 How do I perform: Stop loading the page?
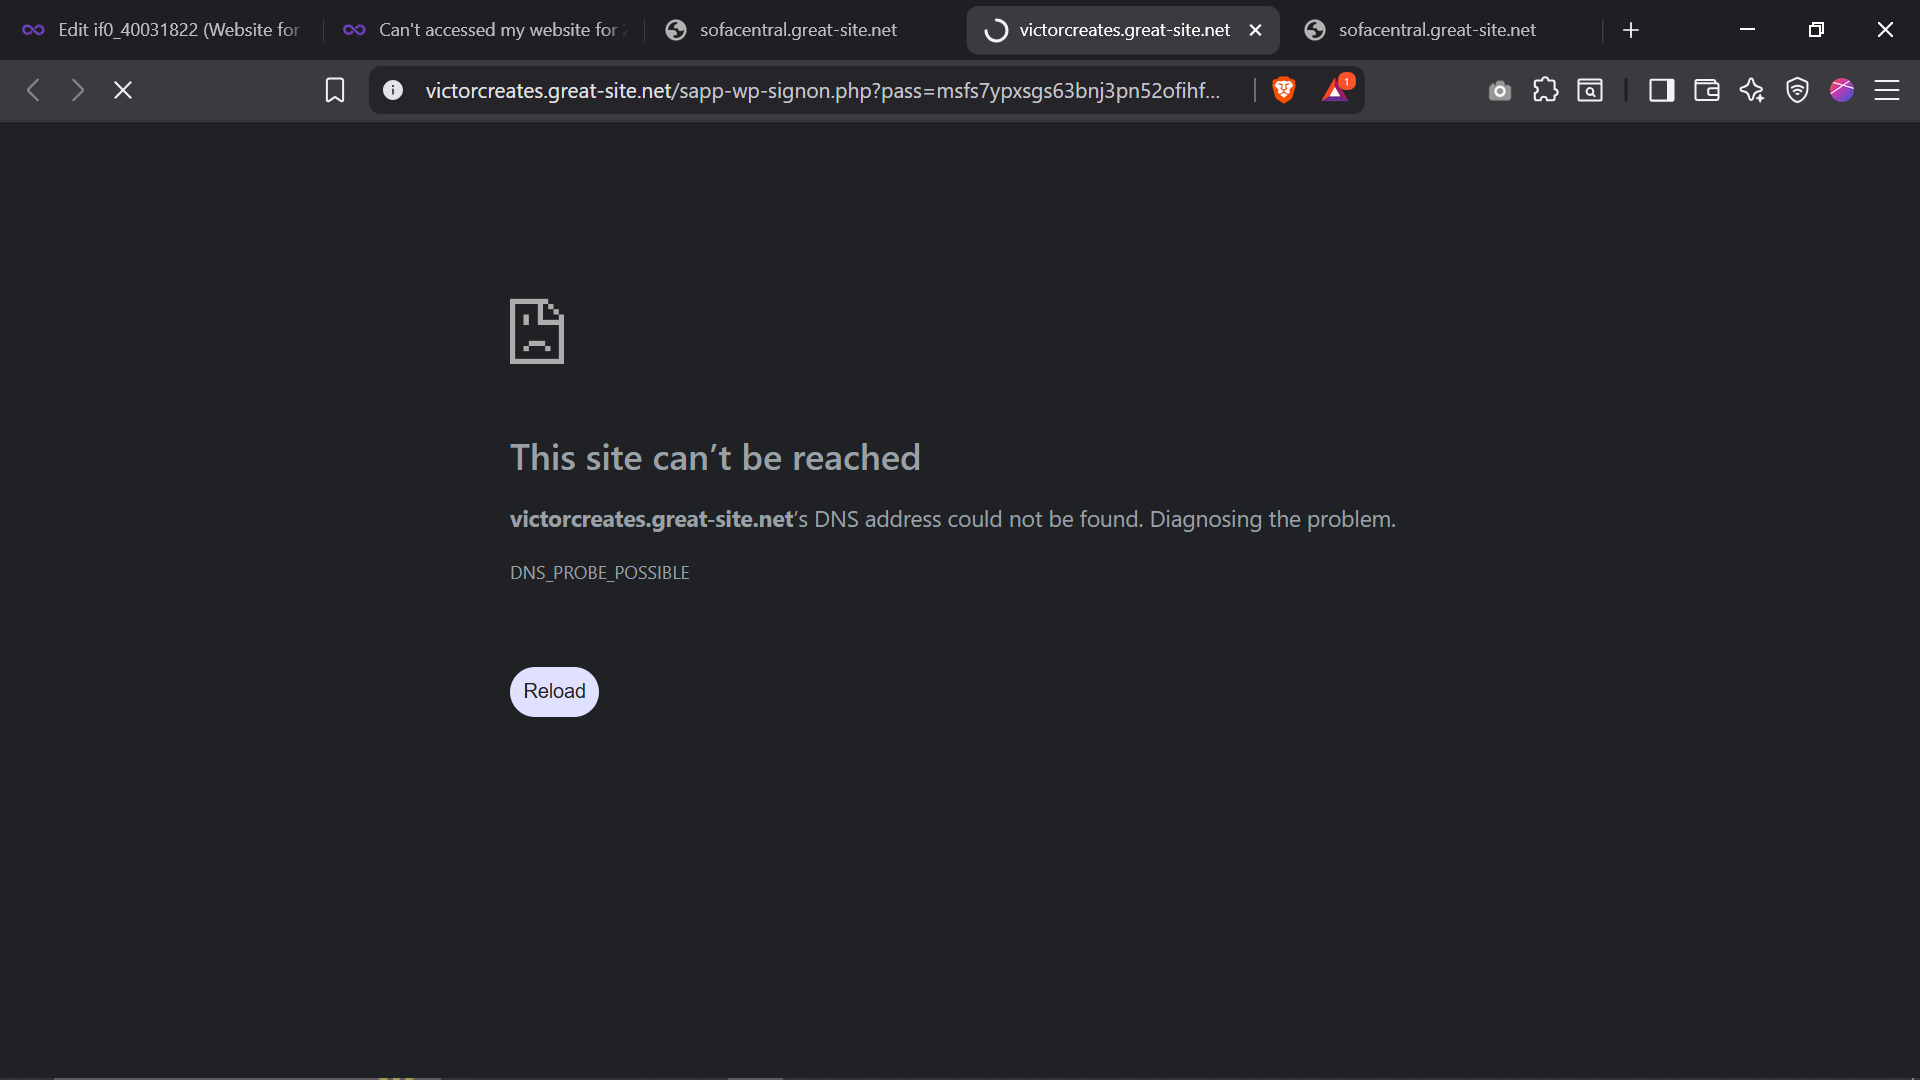(x=123, y=90)
